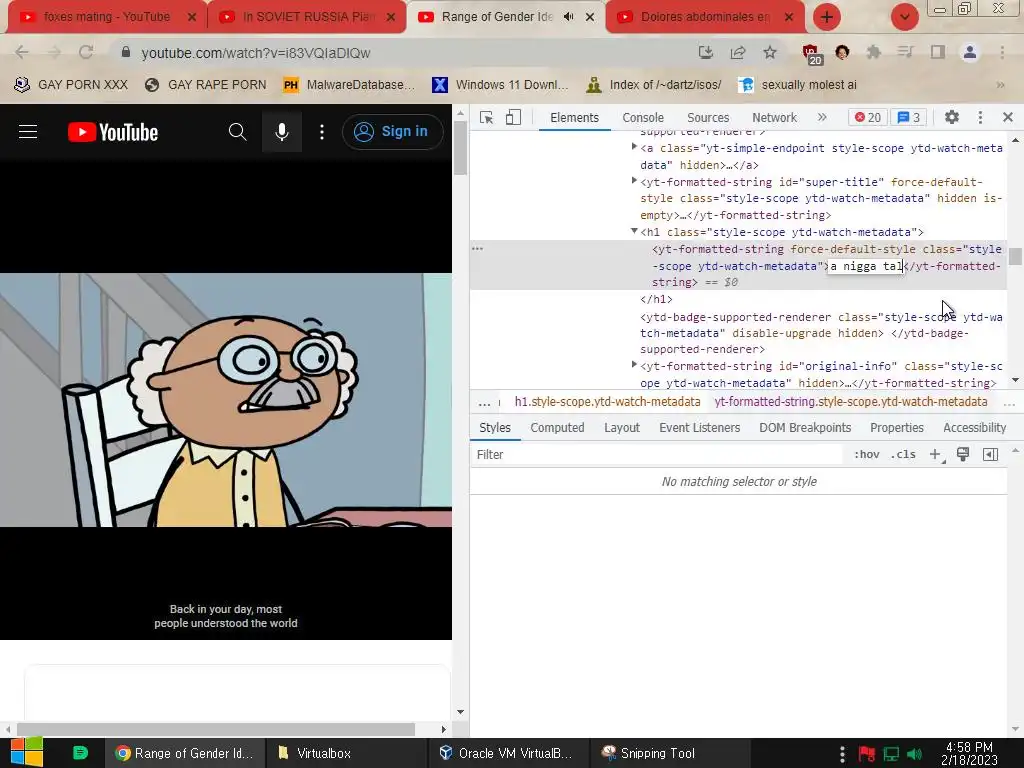
Task: Open Snipping Tool from taskbar
Action: pyautogui.click(x=648, y=753)
